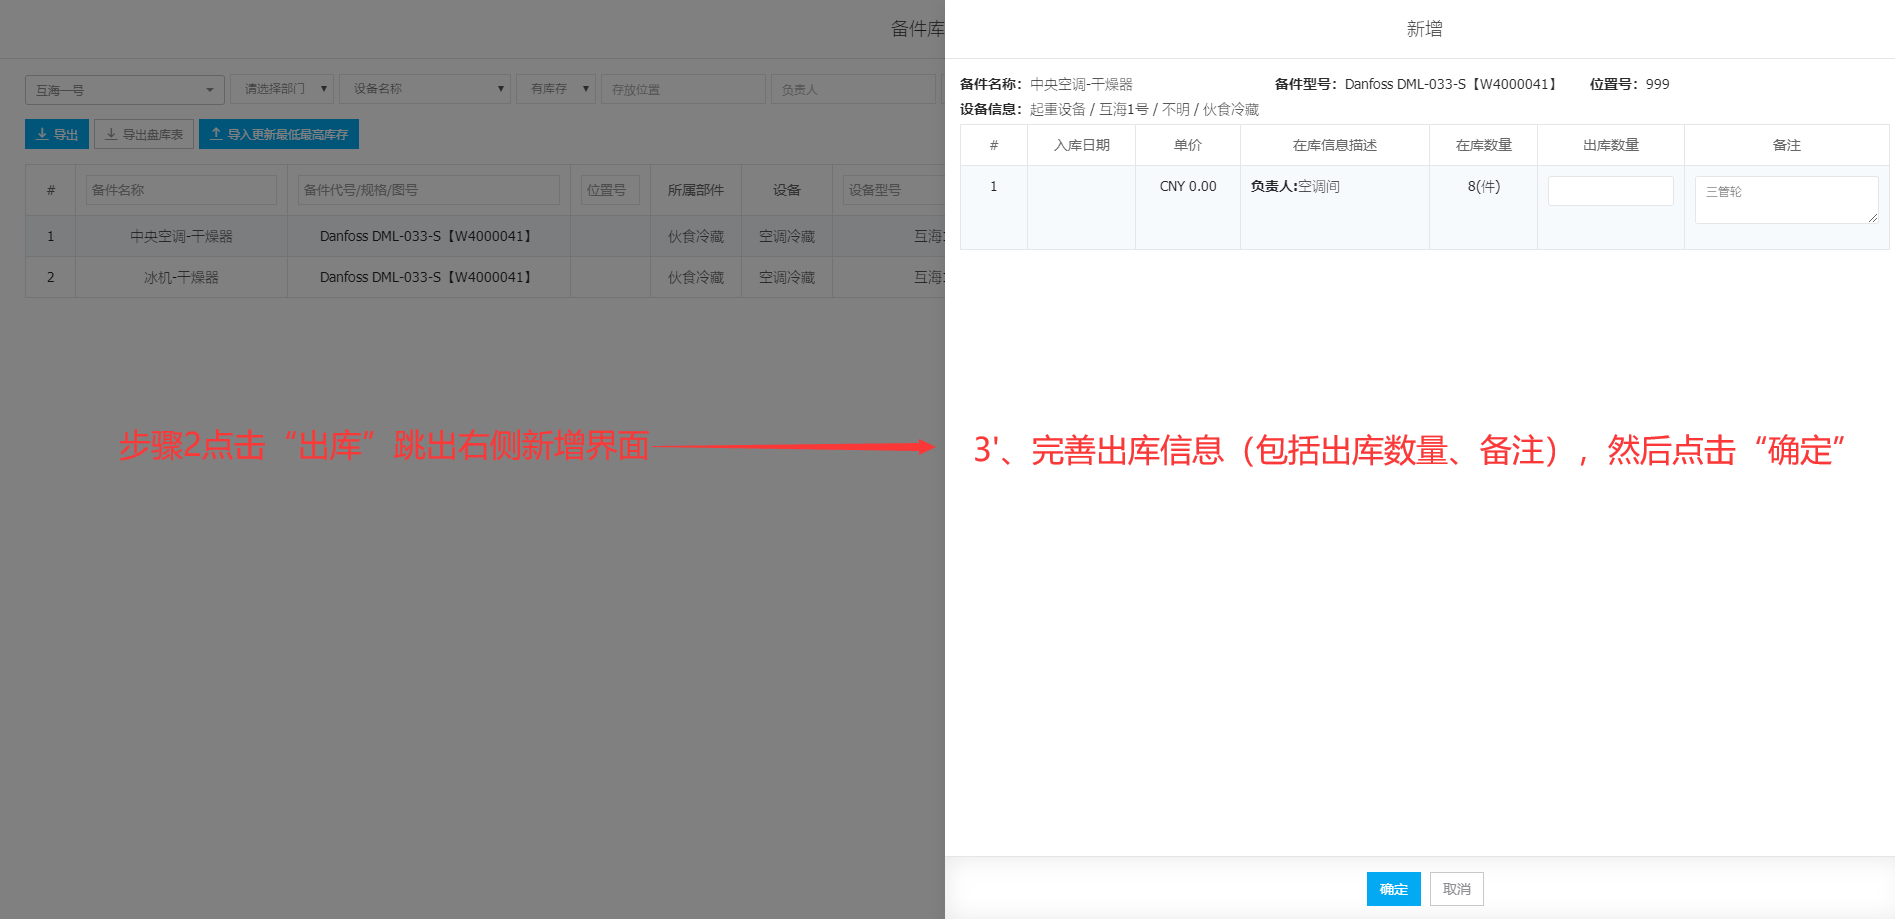Click the 备注 remarks textarea
Viewport: 1895px width, 919px height.
(1786, 200)
